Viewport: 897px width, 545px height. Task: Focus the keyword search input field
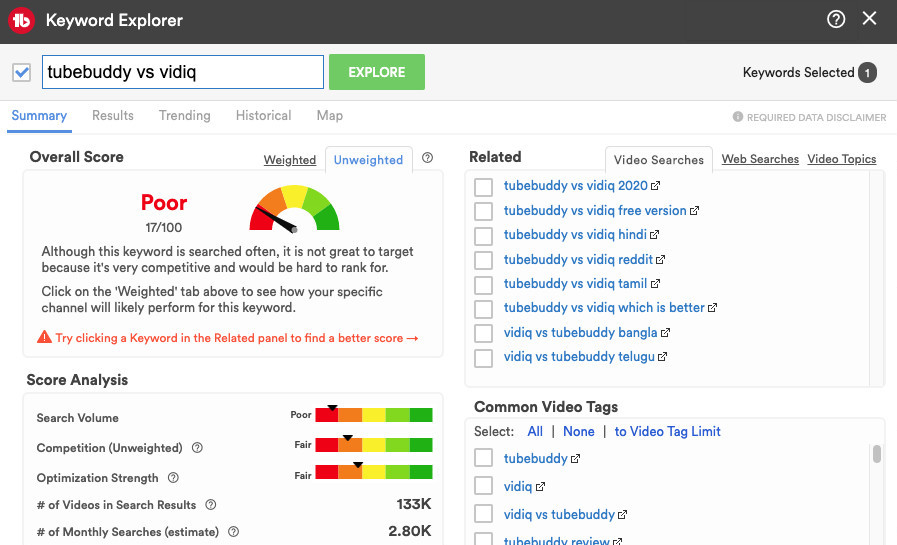pyautogui.click(x=183, y=72)
